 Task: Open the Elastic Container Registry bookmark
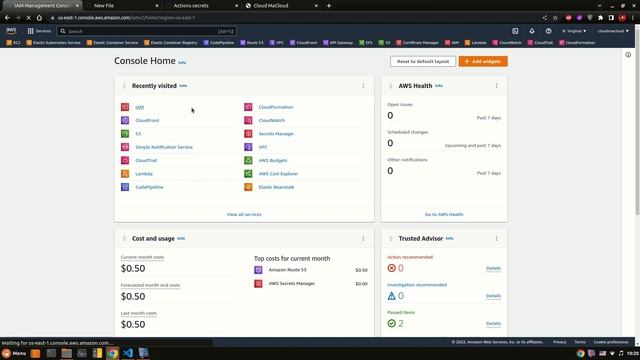tap(171, 42)
